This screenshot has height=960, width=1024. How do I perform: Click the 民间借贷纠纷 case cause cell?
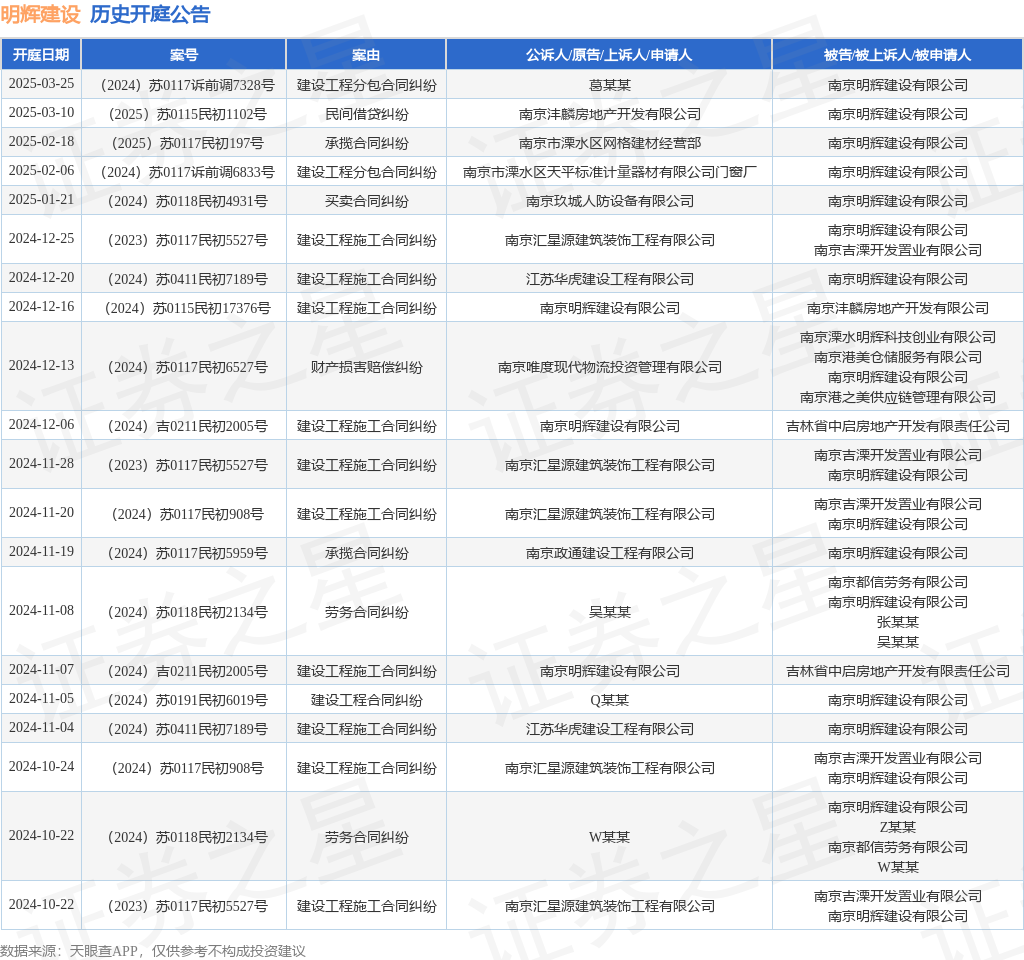(366, 114)
